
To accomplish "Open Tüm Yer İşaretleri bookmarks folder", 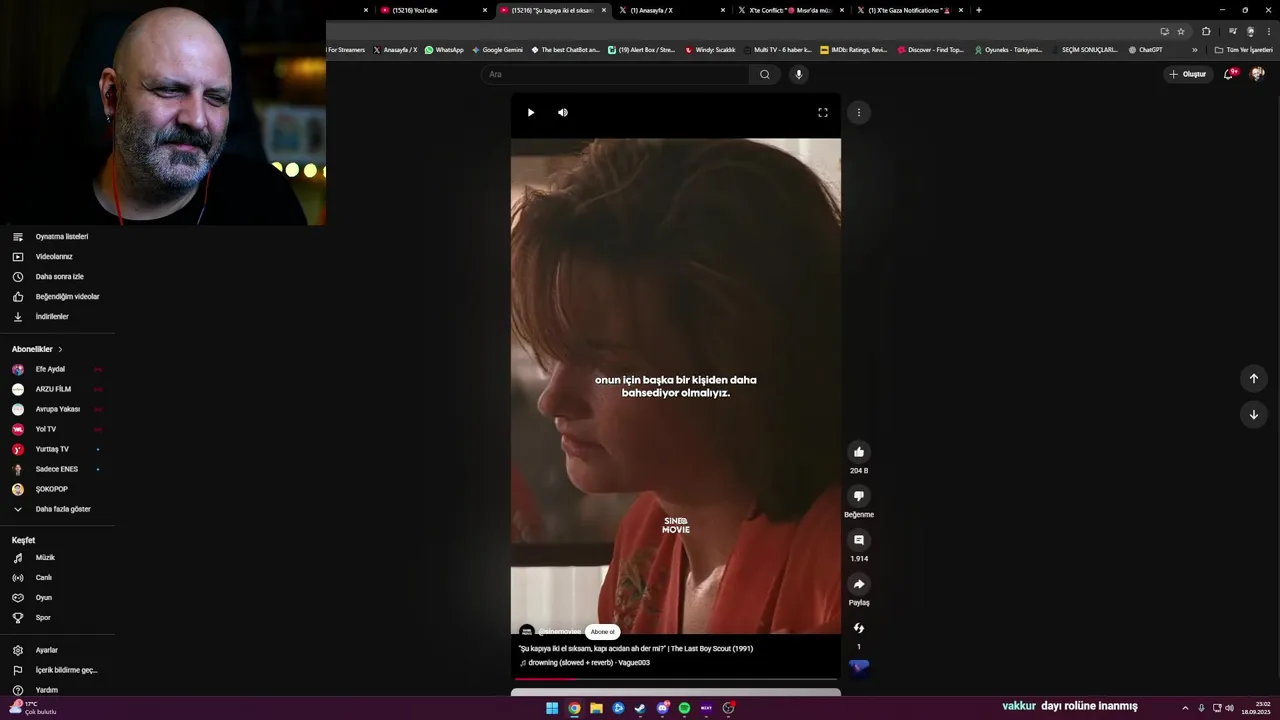I will point(1243,50).
